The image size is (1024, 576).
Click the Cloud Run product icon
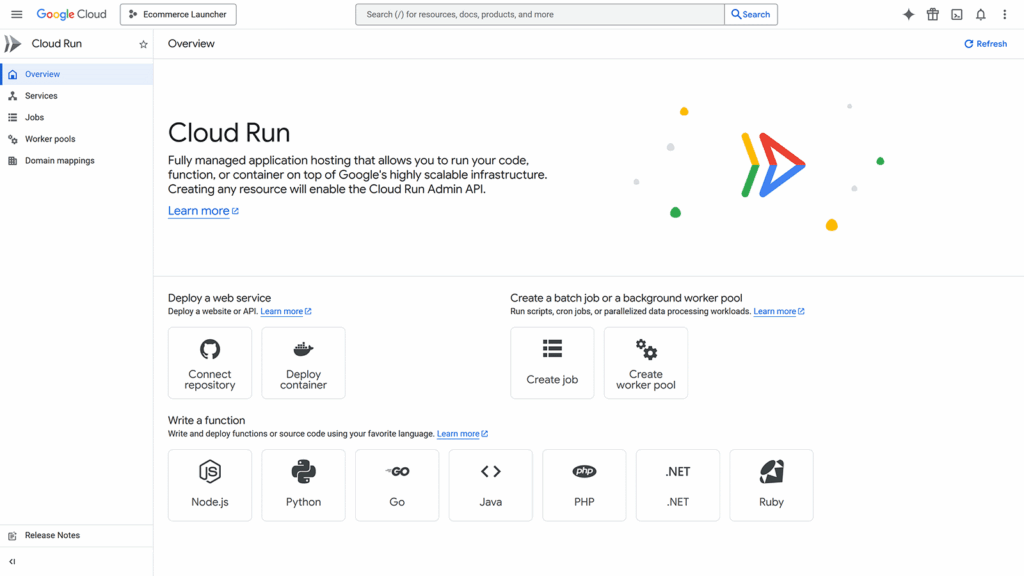point(13,44)
